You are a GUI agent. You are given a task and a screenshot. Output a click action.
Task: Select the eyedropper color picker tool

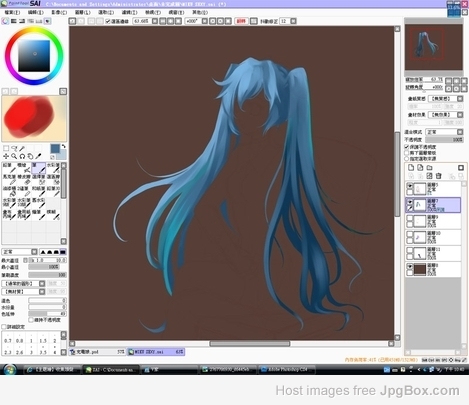pyautogui.click(x=38, y=156)
